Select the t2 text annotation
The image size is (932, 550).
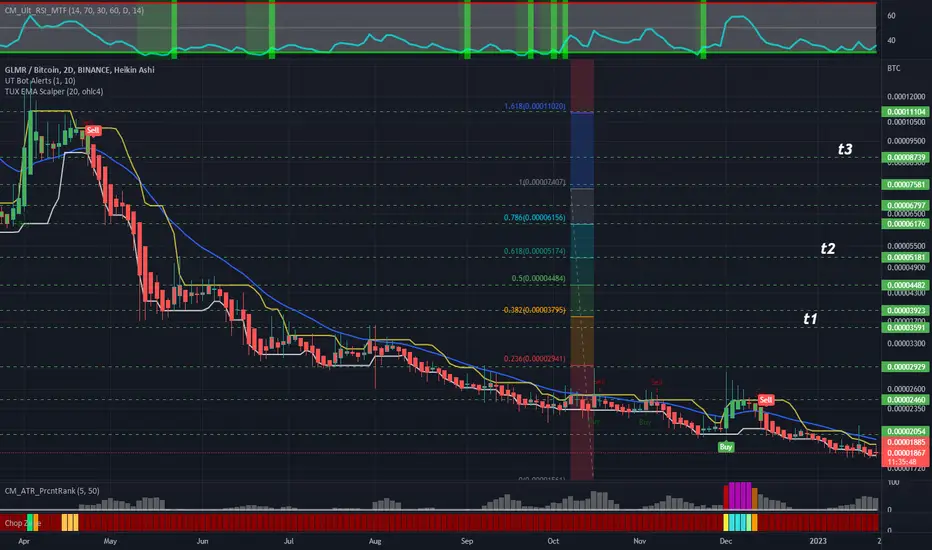828,248
